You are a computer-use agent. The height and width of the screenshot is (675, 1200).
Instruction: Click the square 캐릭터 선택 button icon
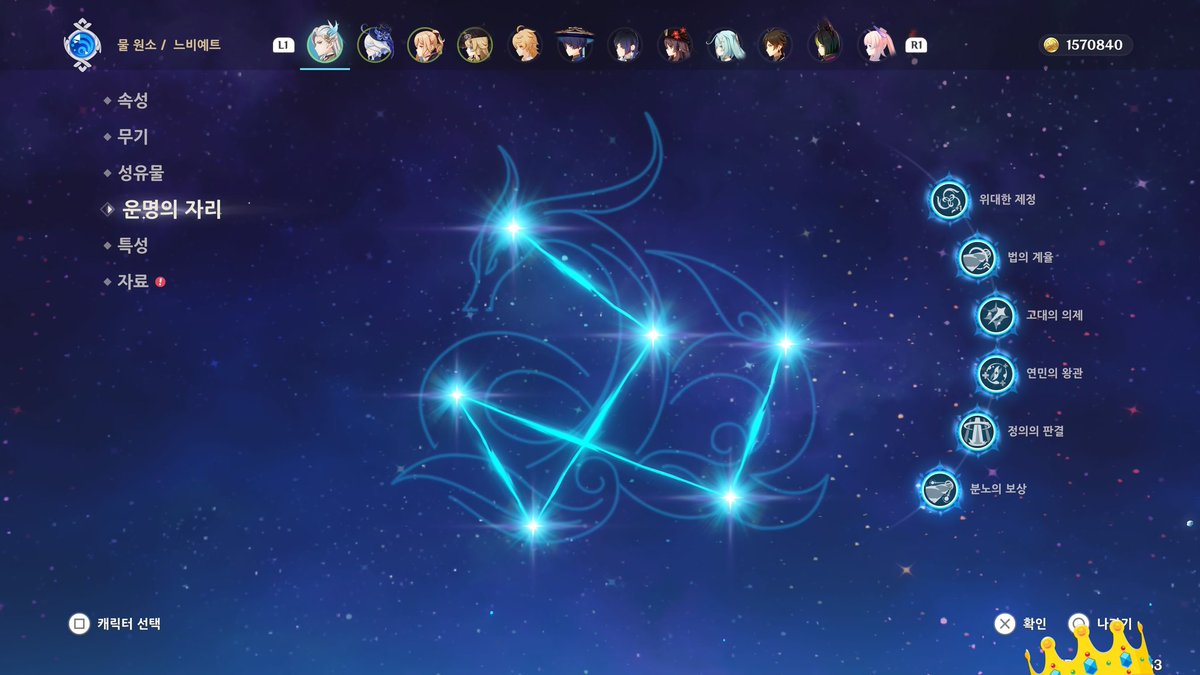79,624
